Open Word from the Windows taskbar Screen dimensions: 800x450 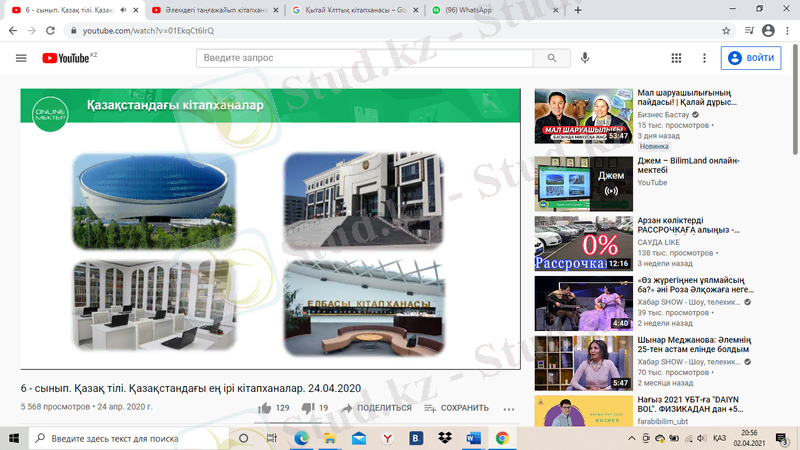473,438
